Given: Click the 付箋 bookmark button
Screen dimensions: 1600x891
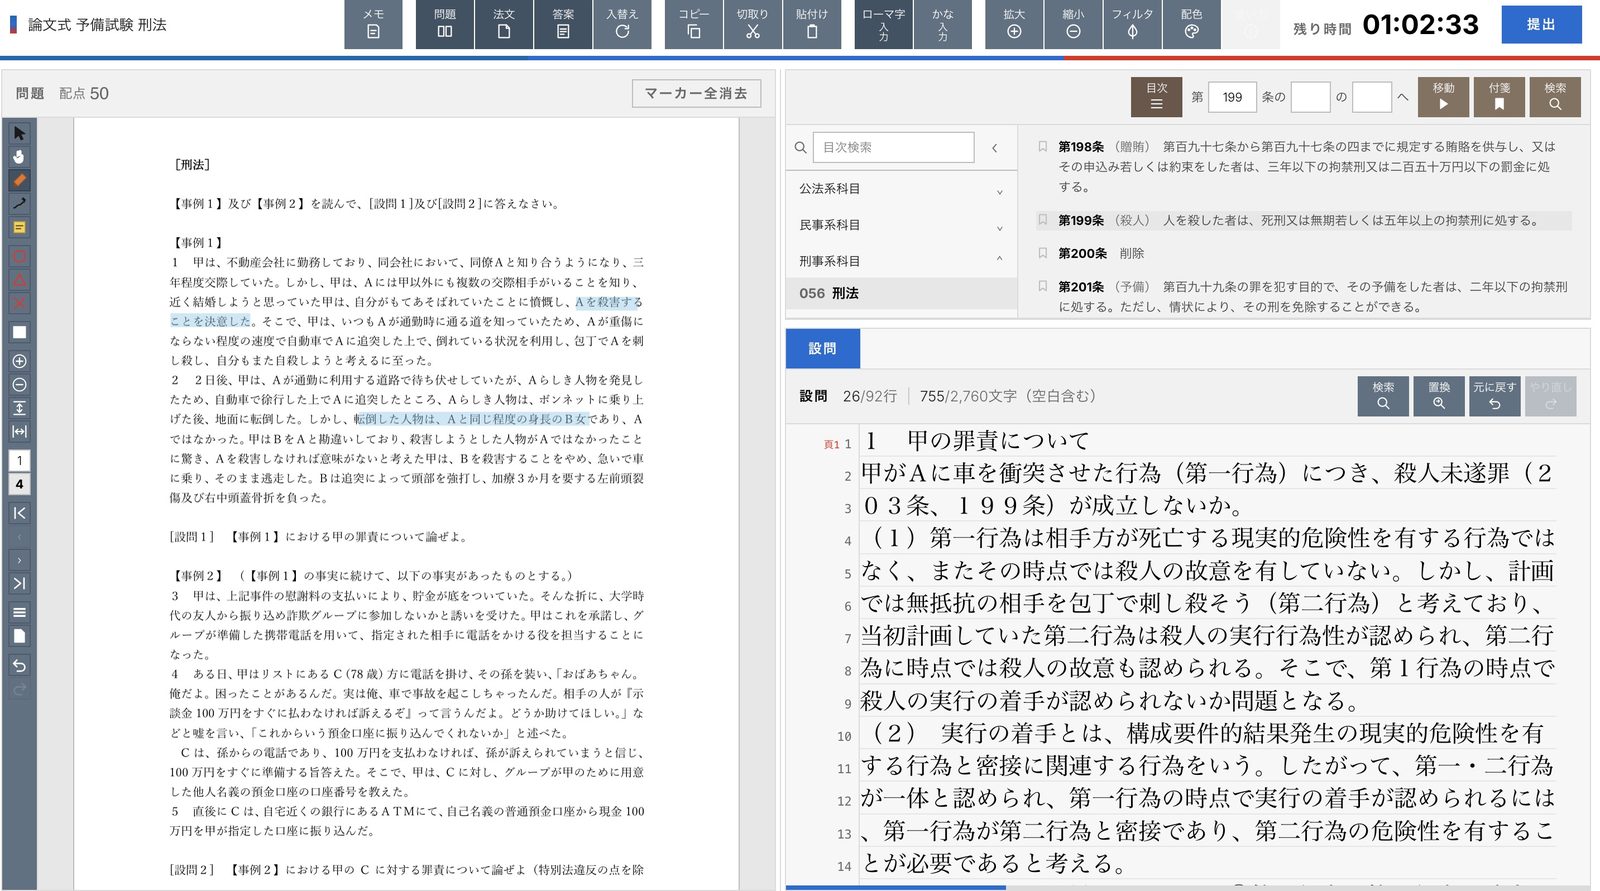Looking at the screenshot, I should [x=1499, y=97].
